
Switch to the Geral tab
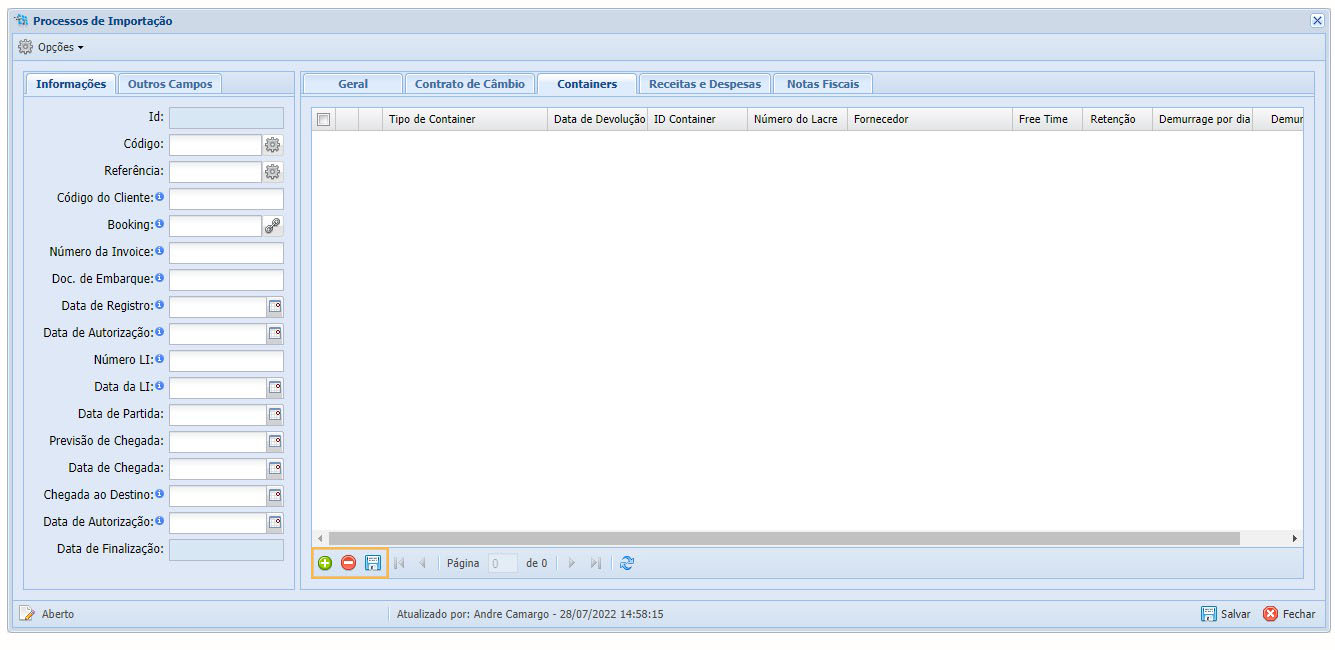[x=353, y=84]
